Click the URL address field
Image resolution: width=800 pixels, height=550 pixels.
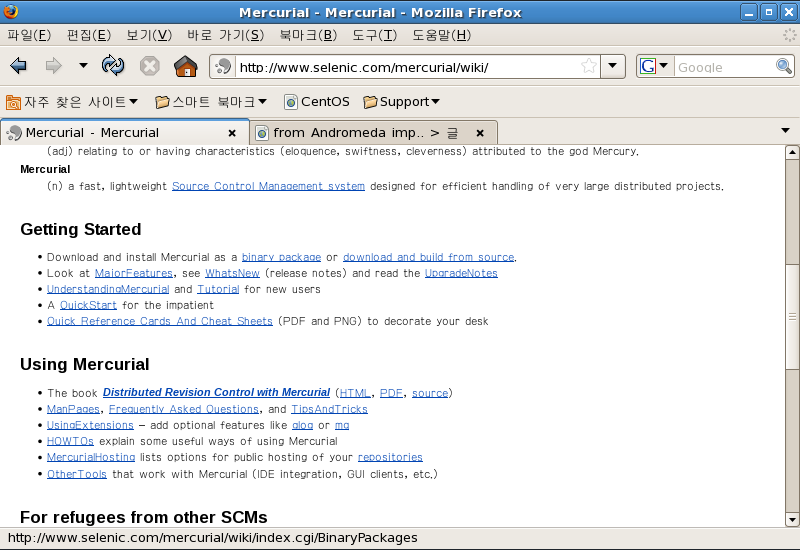click(408, 67)
